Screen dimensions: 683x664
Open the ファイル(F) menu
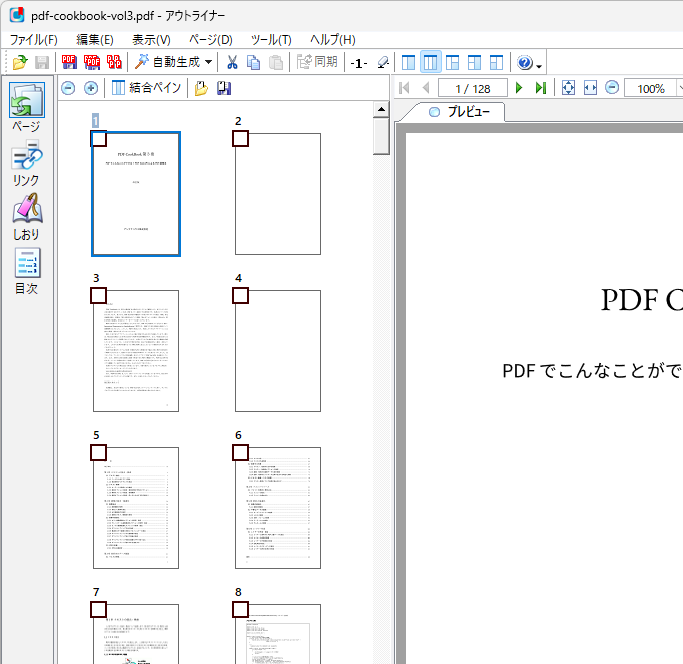(x=34, y=39)
